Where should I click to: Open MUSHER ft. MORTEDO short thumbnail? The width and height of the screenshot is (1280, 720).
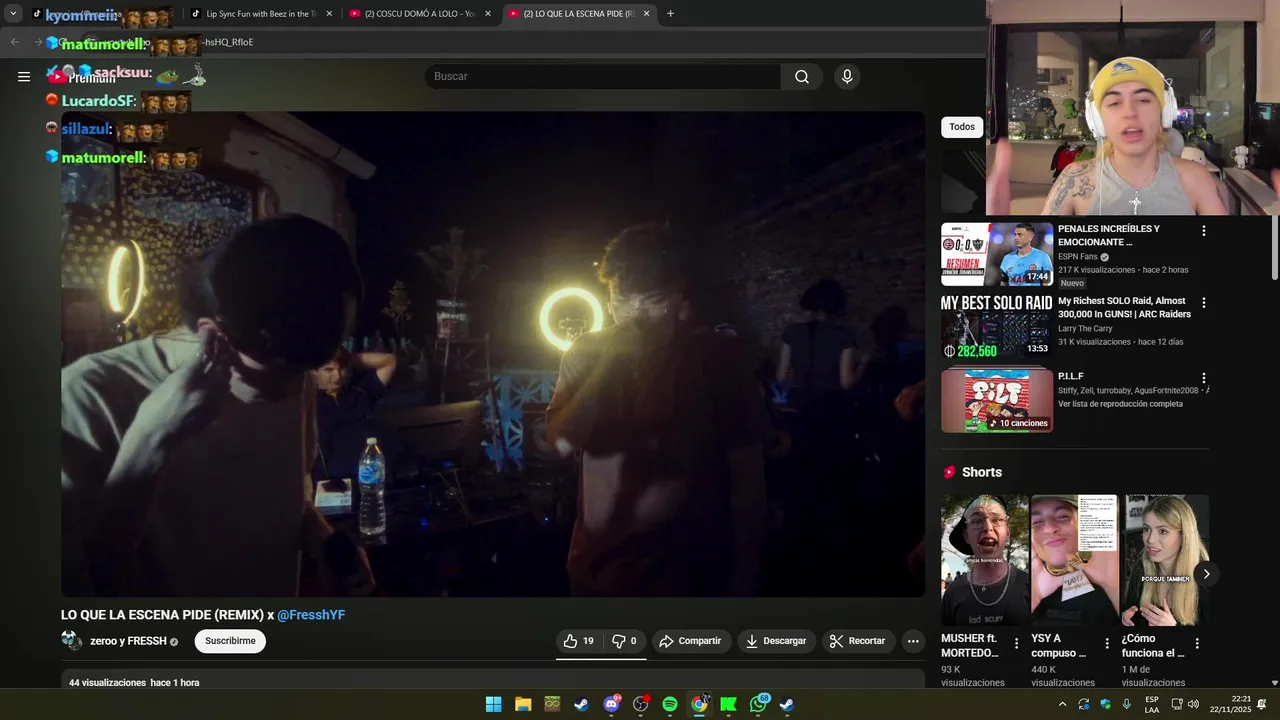pos(984,560)
